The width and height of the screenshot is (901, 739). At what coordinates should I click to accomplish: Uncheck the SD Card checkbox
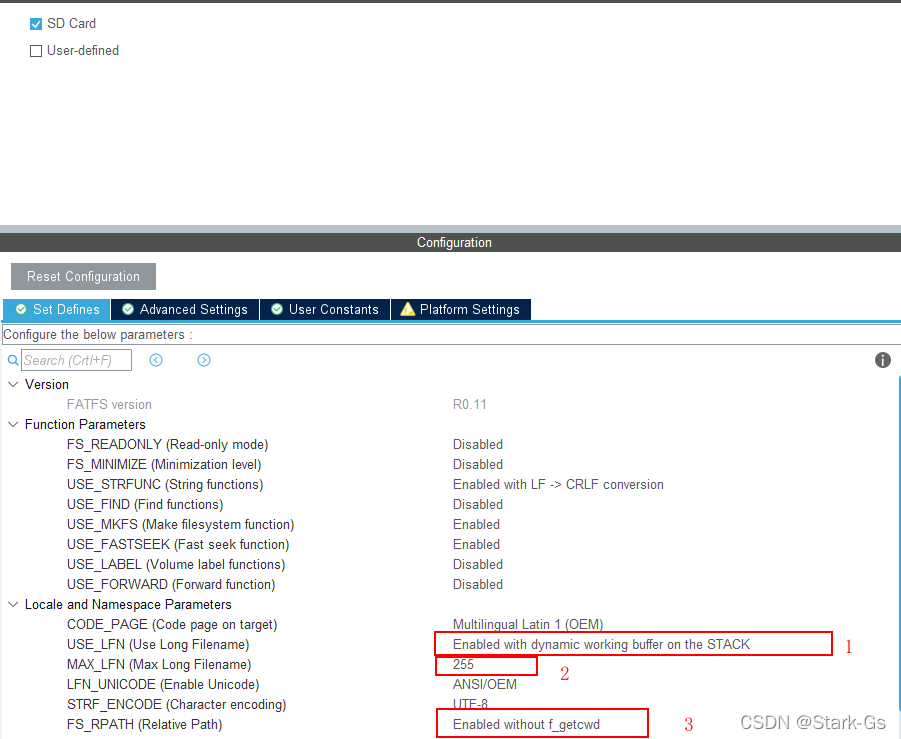coord(36,24)
